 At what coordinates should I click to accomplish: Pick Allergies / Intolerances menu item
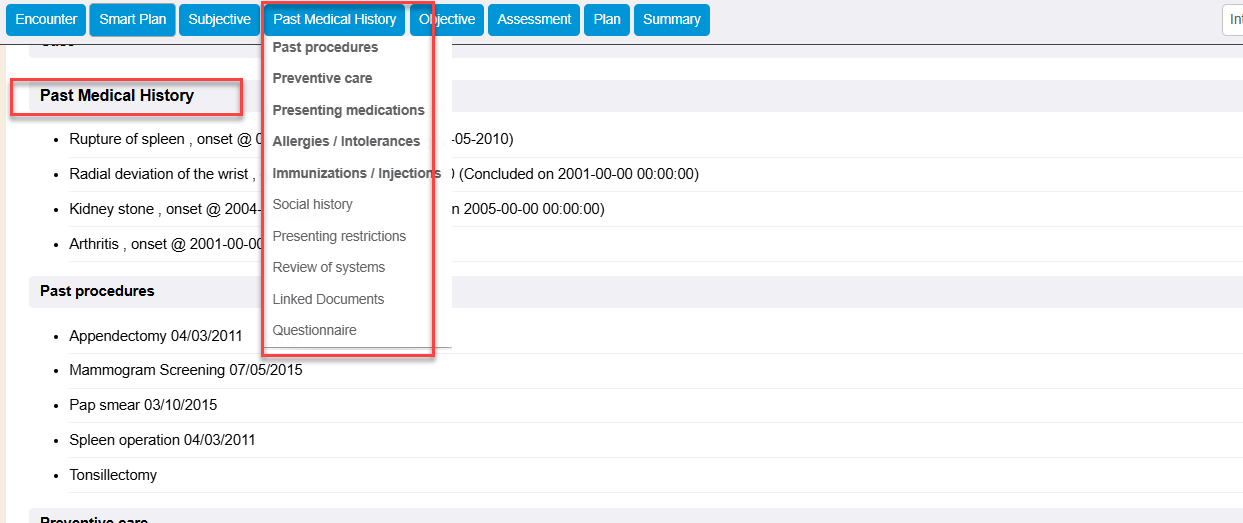pyautogui.click(x=346, y=141)
